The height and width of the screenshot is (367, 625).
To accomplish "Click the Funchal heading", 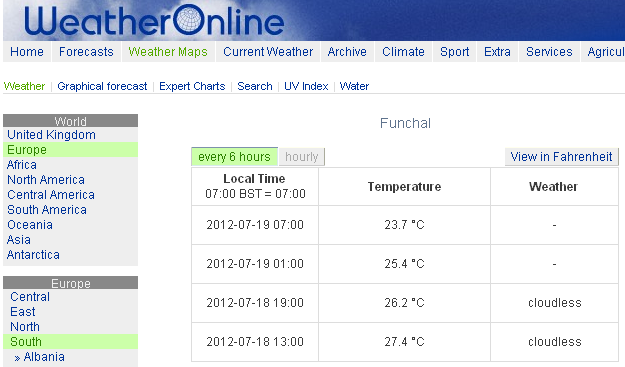I will [x=405, y=123].
